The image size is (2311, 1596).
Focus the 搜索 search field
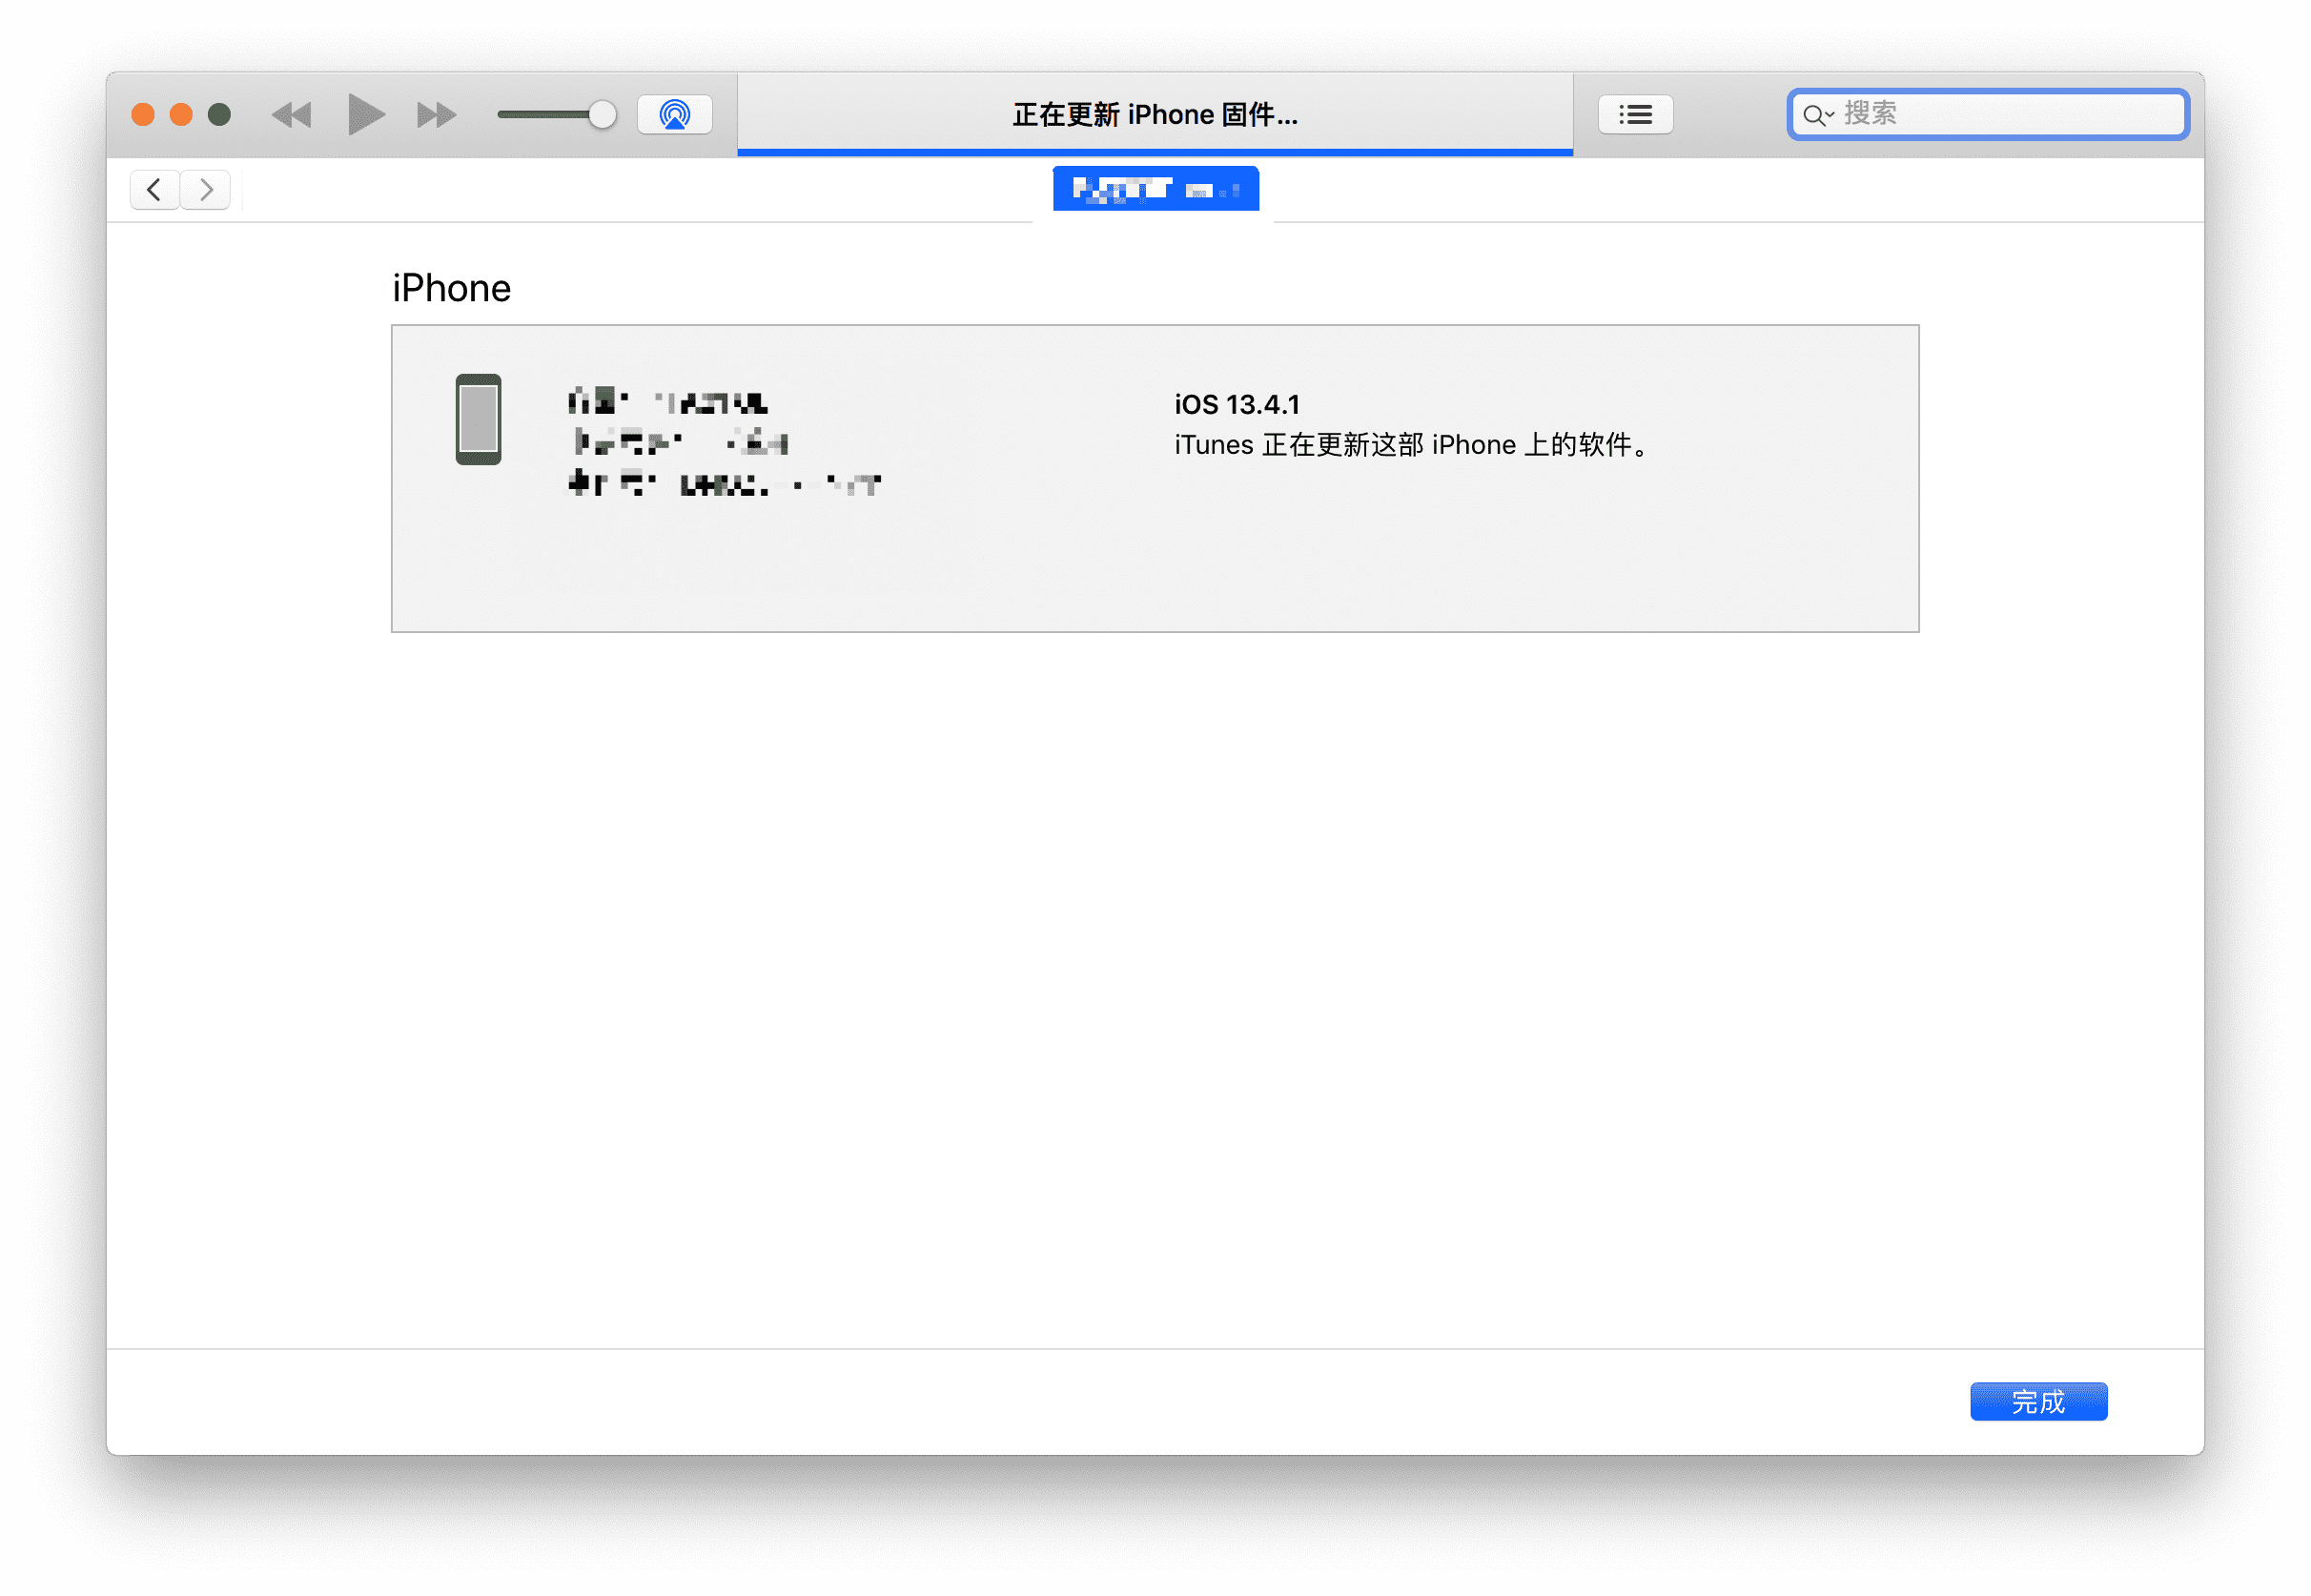click(x=1988, y=114)
